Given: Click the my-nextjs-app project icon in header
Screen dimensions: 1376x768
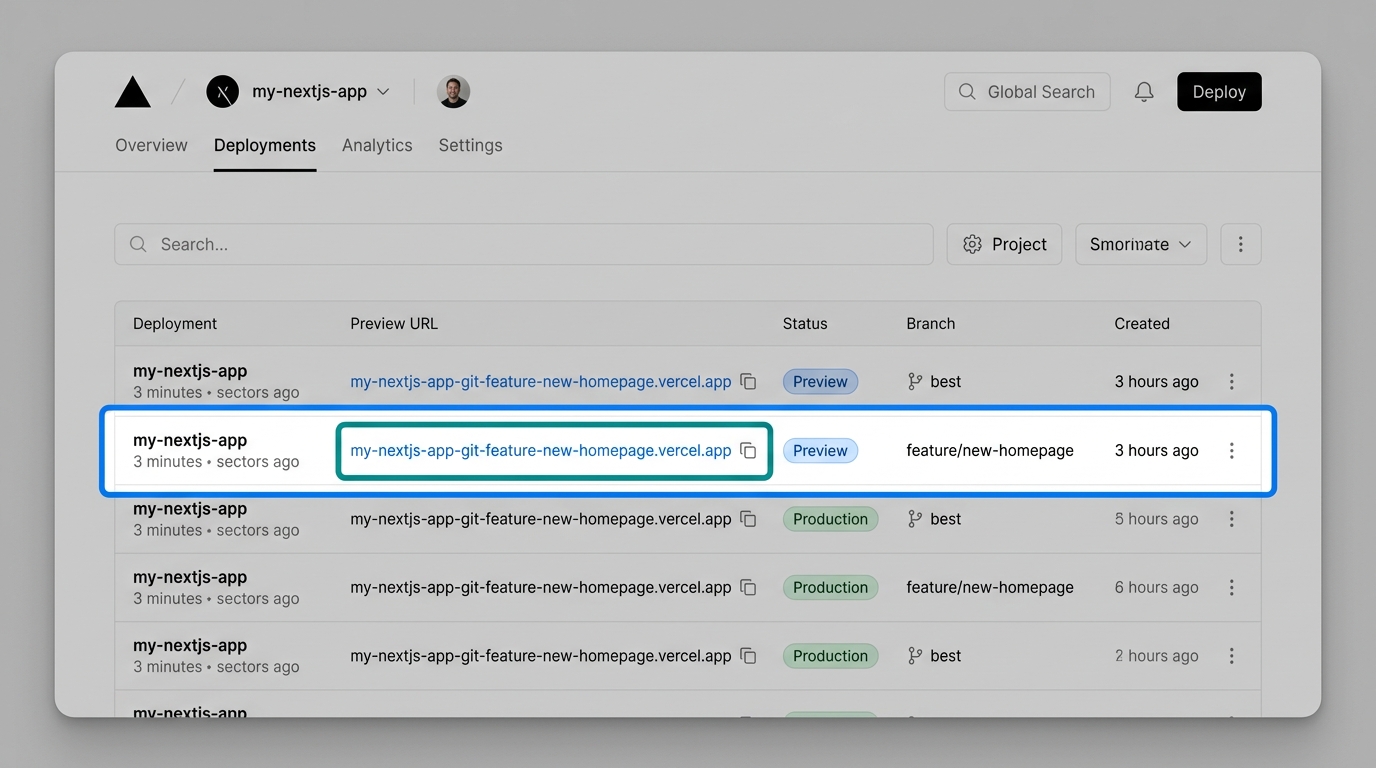Looking at the screenshot, I should [x=222, y=92].
